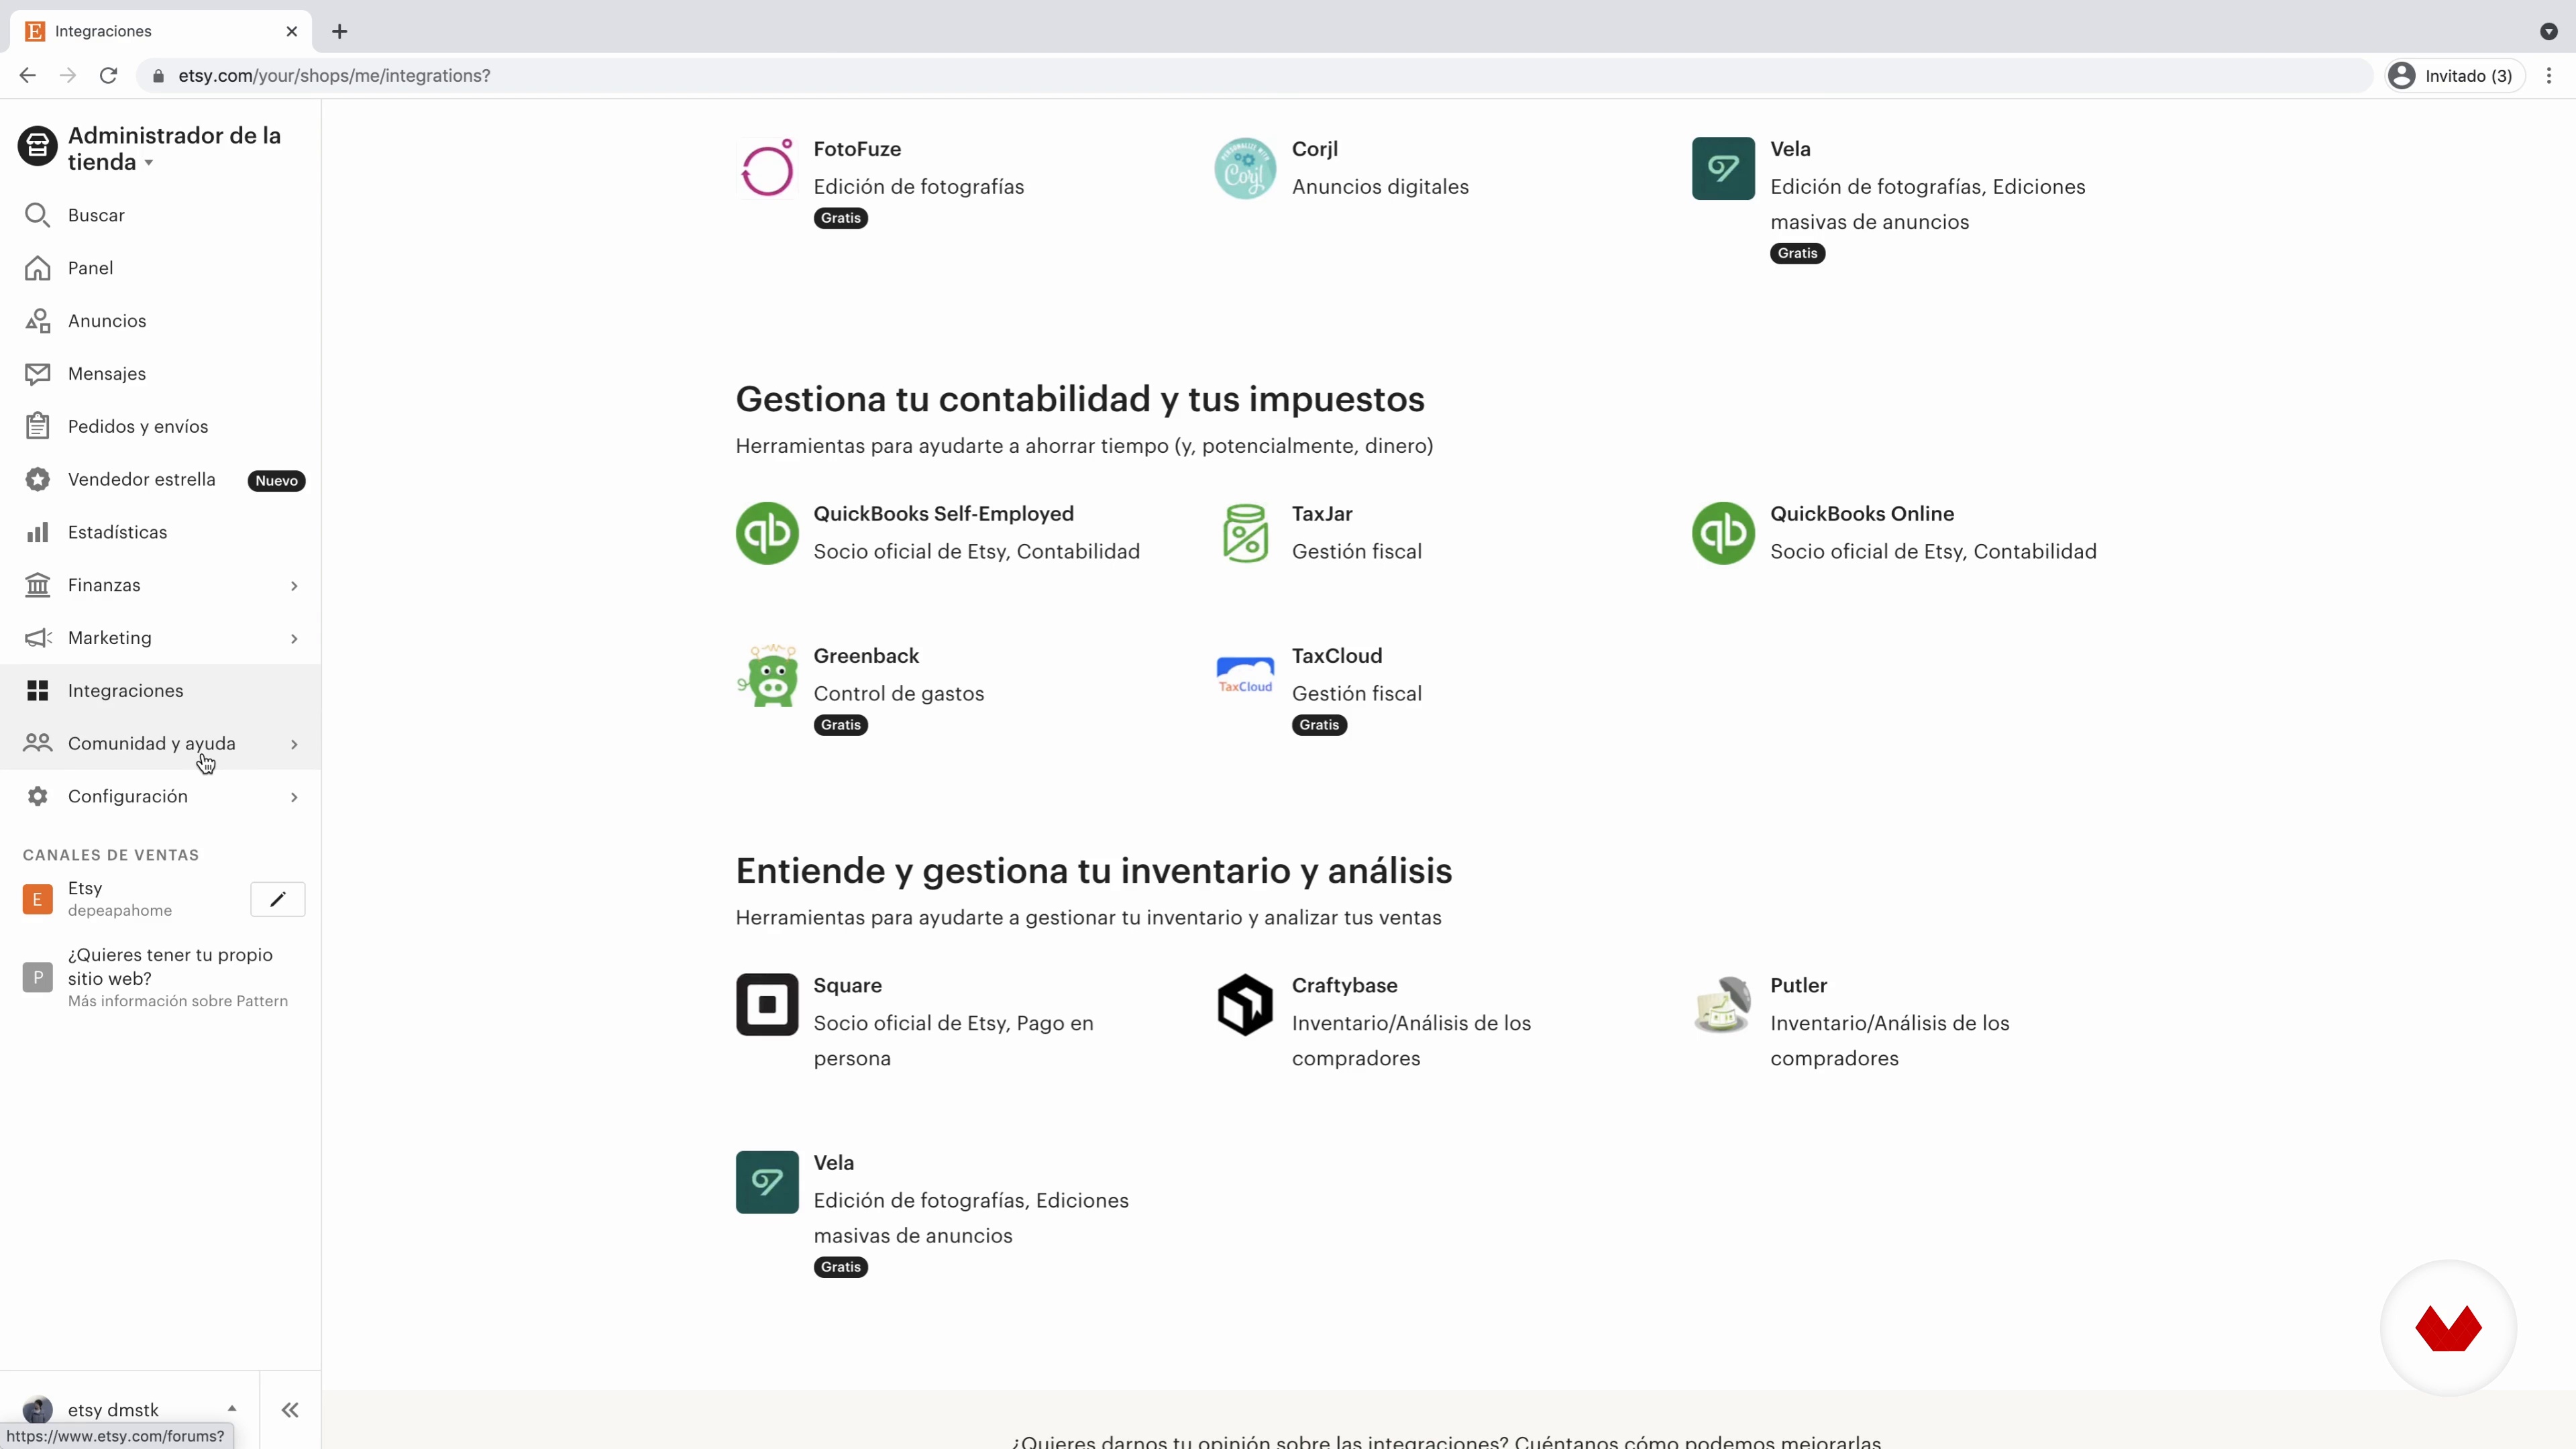Open the Panel menu item
Viewport: 2576px width, 1449px height.
(160, 268)
